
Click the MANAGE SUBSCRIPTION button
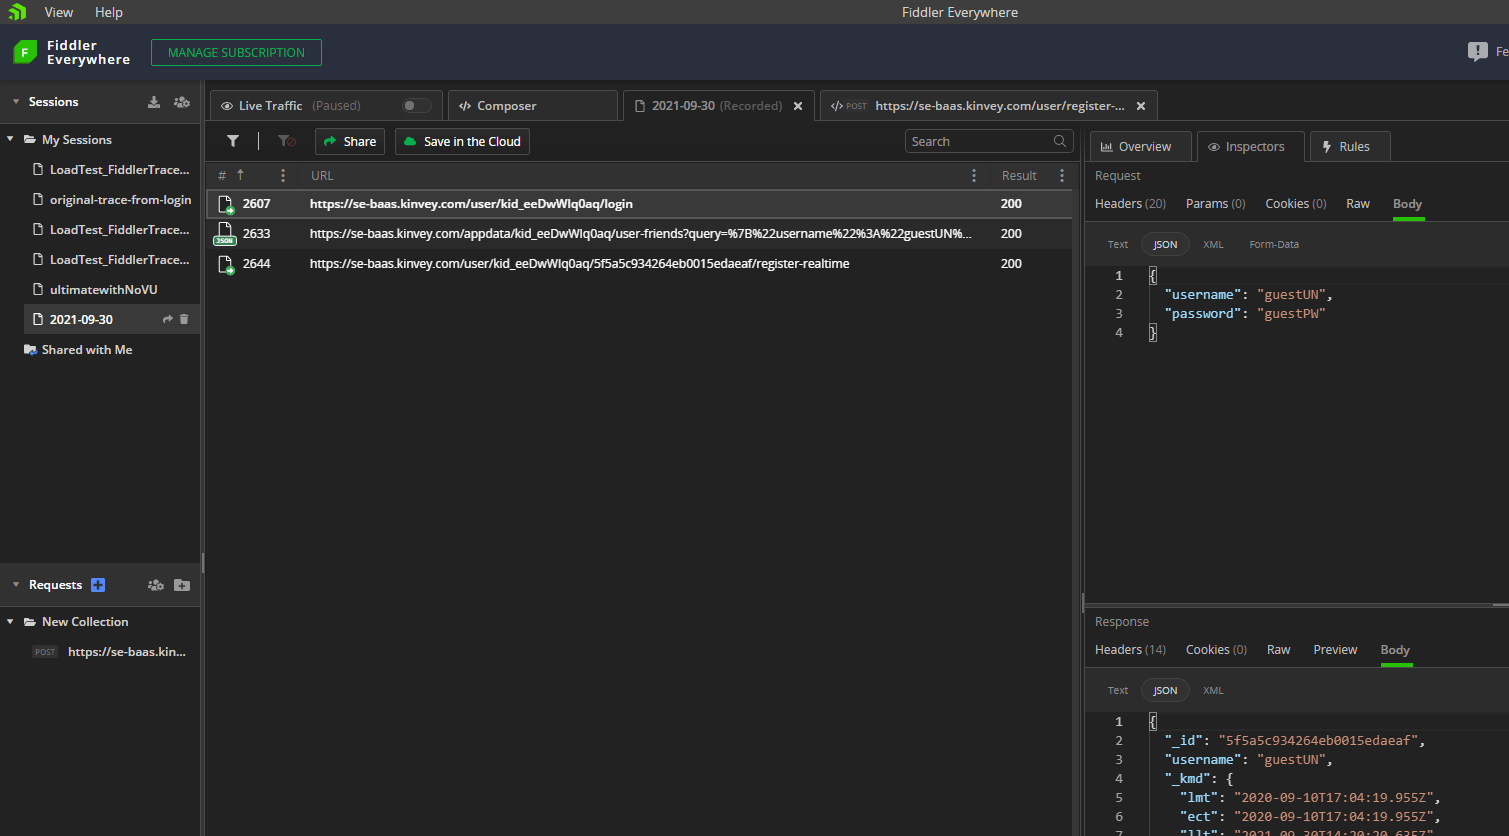coord(236,53)
